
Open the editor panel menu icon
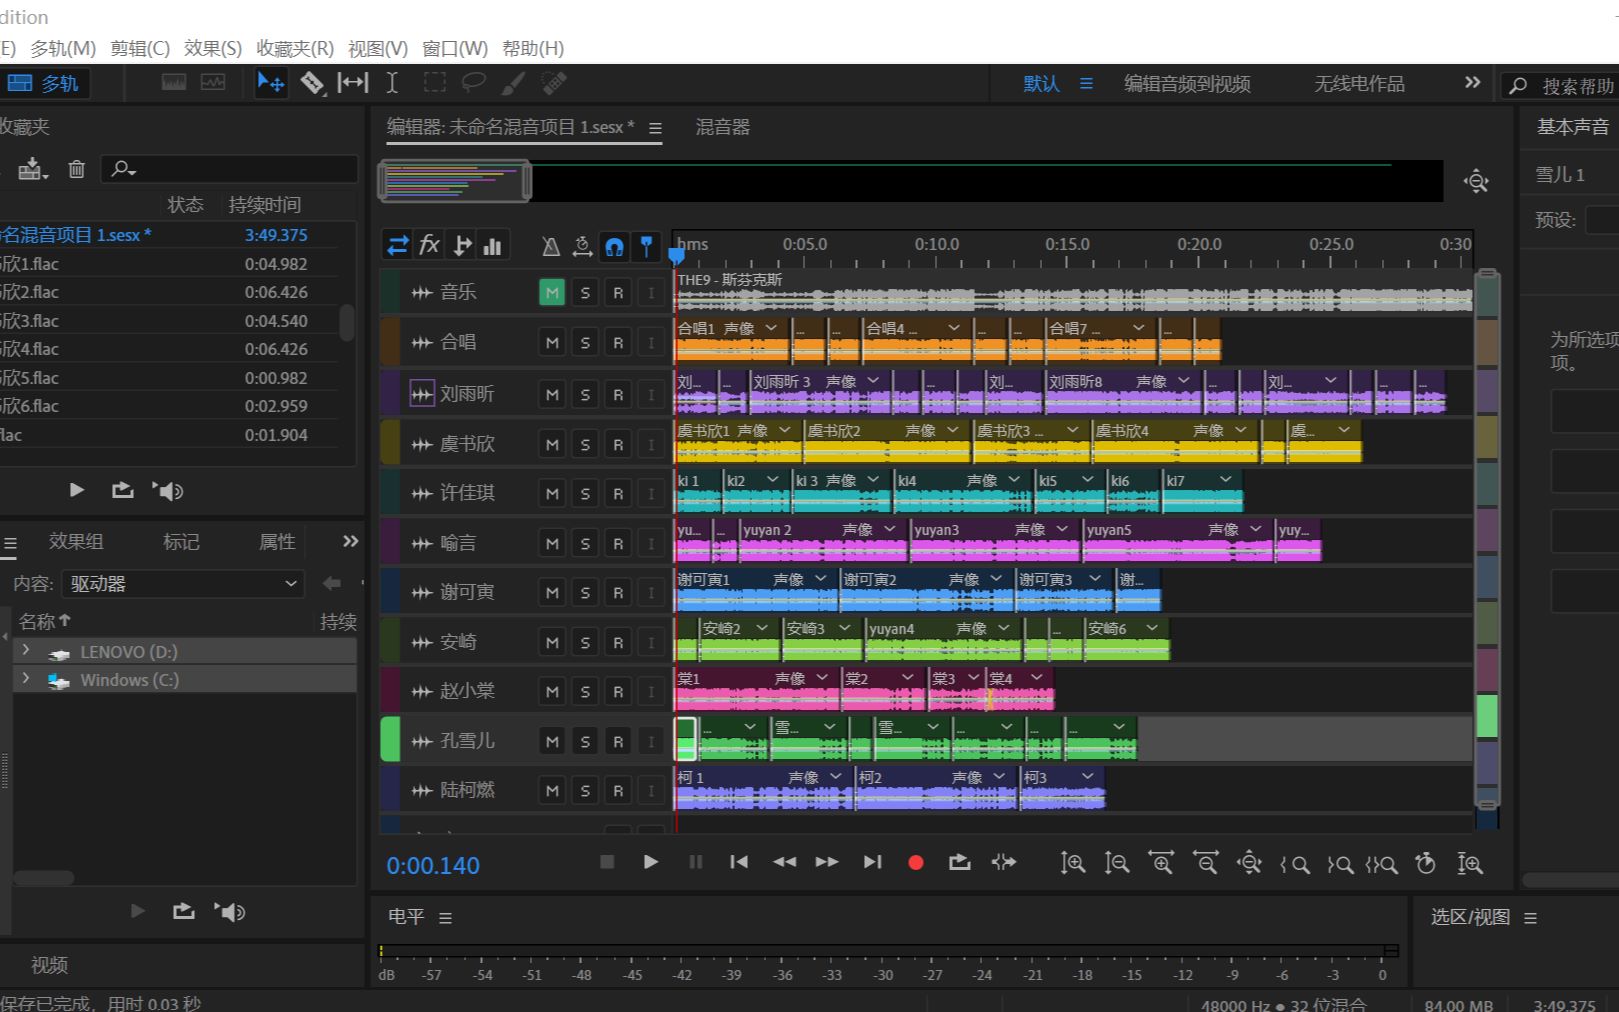point(655,128)
